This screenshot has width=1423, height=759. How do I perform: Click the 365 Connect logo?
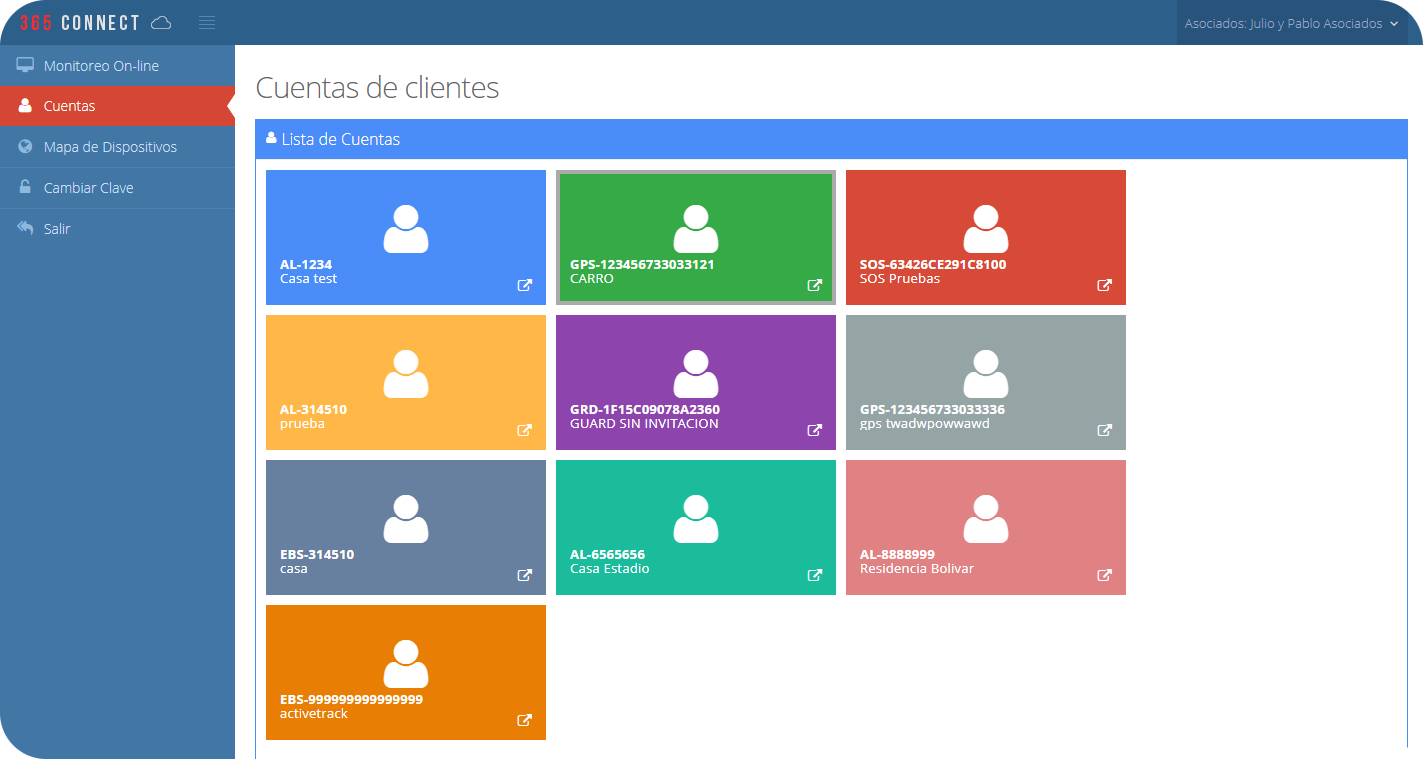80,21
